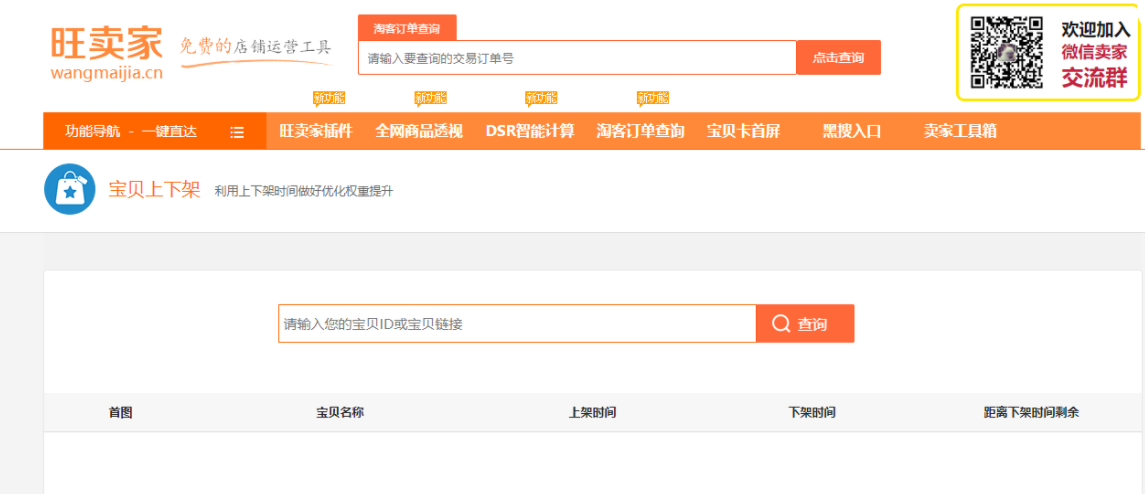The height and width of the screenshot is (494, 1145).
Task: Open 淘客订单查询 in orange nav bar
Action: click(x=640, y=132)
